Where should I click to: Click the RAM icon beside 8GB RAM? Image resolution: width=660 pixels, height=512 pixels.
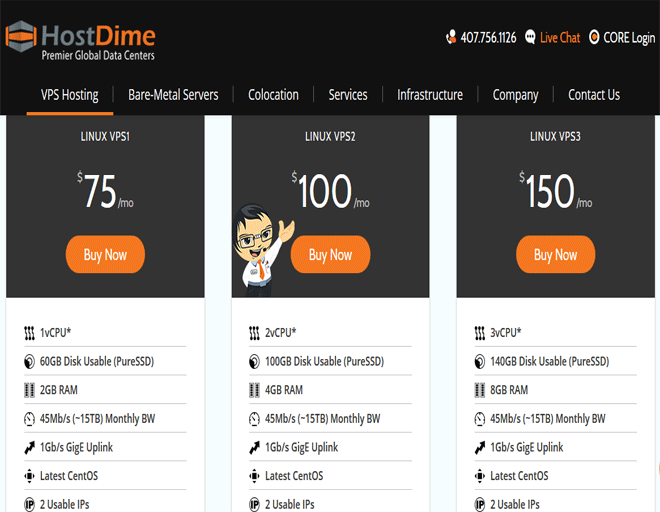tap(479, 390)
